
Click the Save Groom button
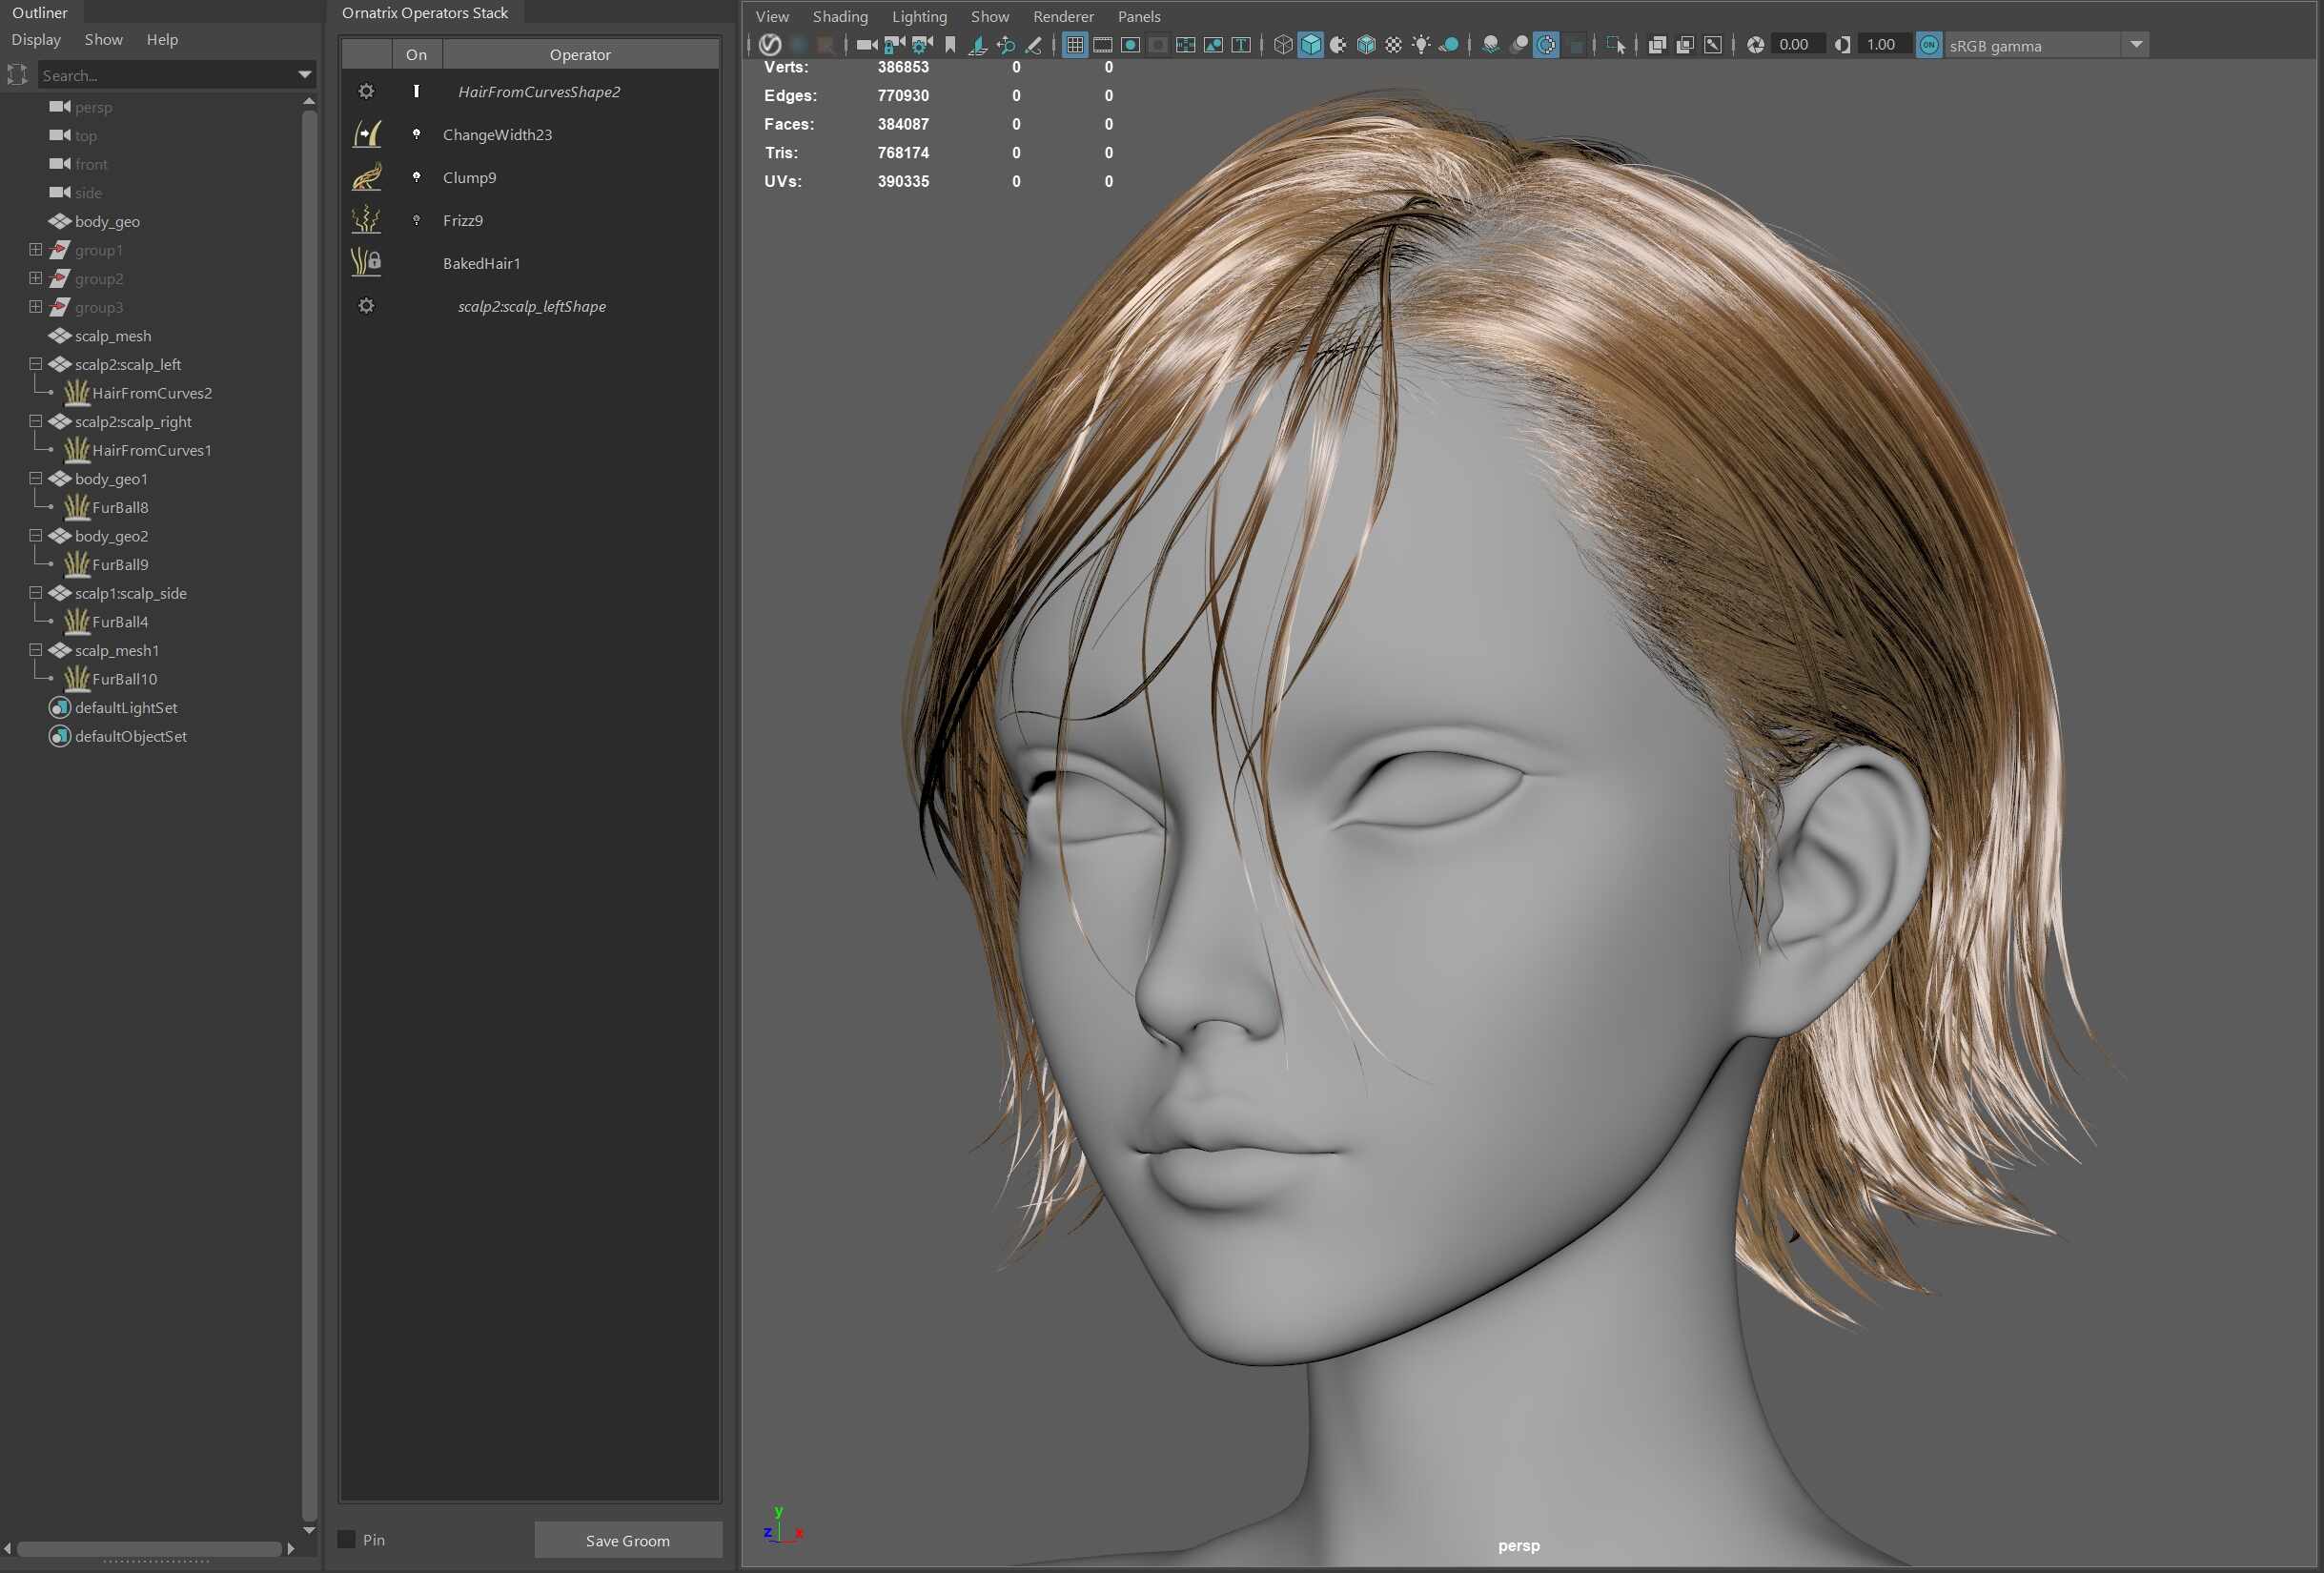pyautogui.click(x=628, y=1540)
